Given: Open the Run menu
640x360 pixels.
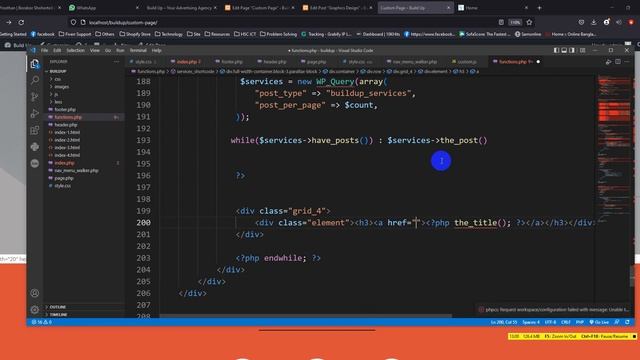Looking at the screenshot, I should [120, 50].
